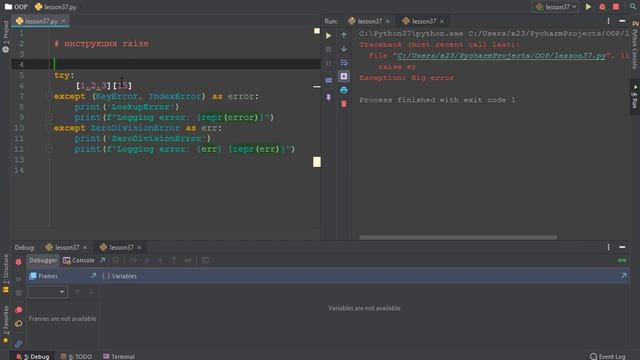
Task: Rerun debug session with bug icon
Action: tap(18, 262)
